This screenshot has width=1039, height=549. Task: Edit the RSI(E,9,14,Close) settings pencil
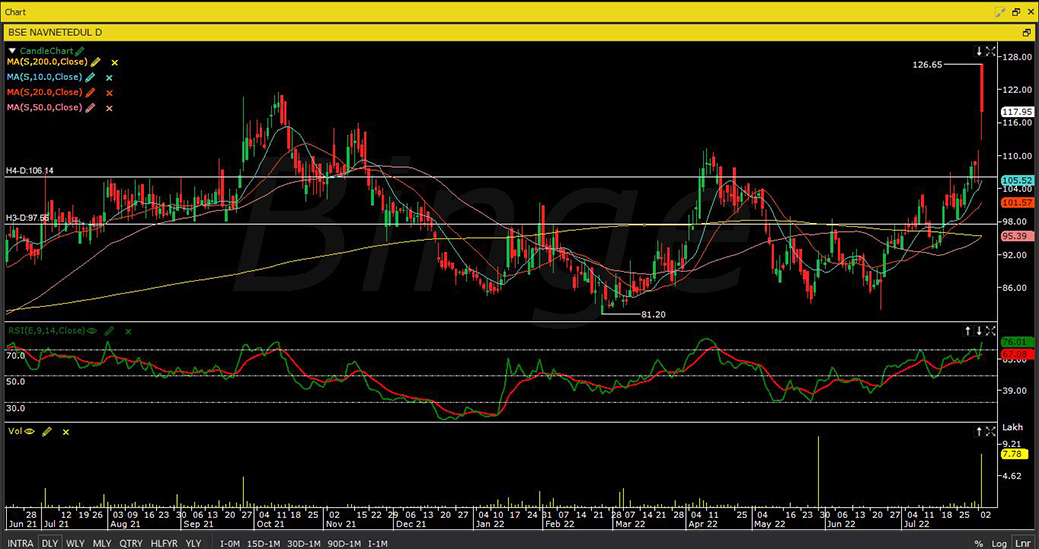(109, 330)
